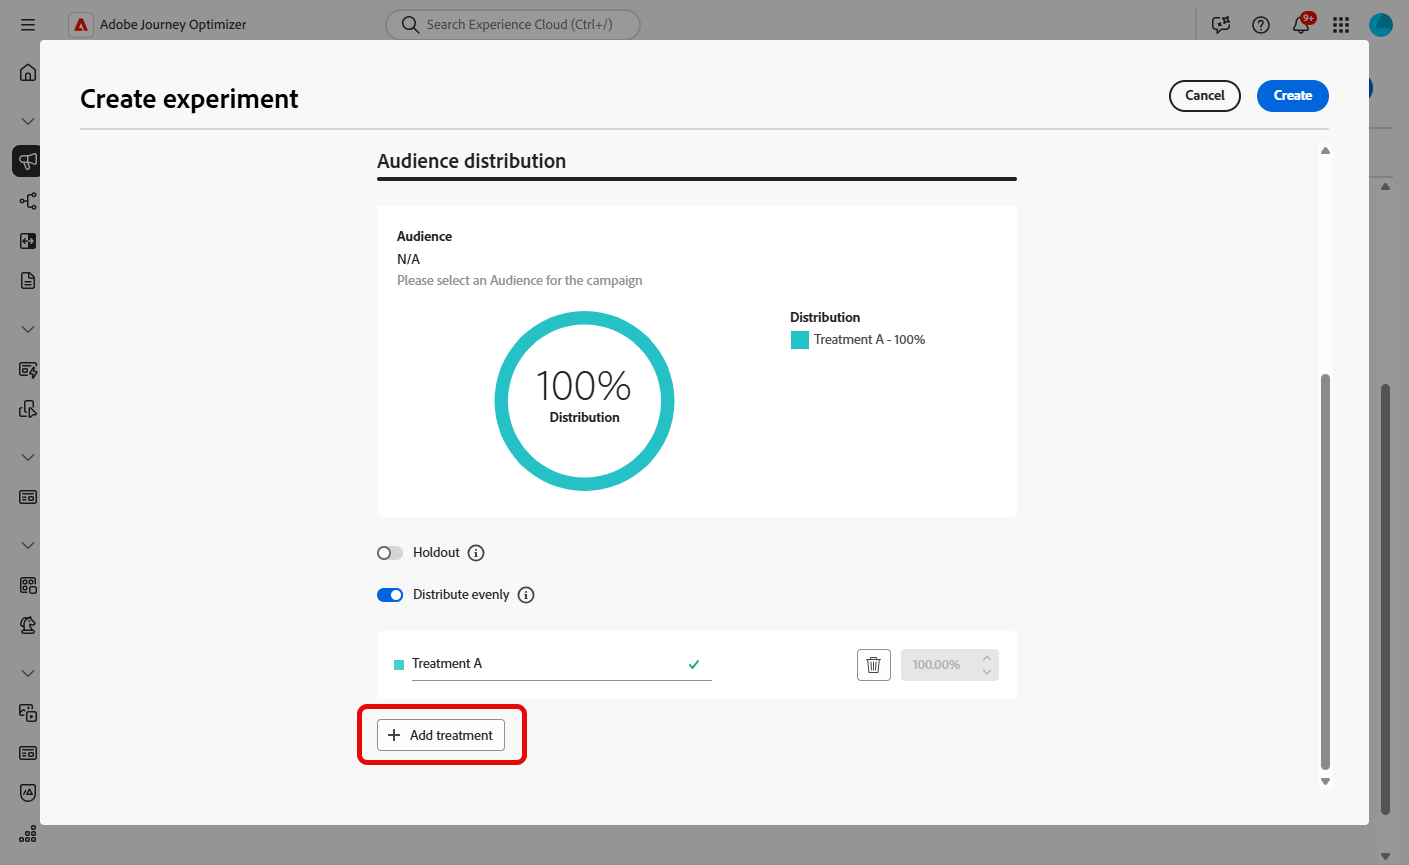Click the Add treatment button
Image resolution: width=1409 pixels, height=865 pixels.
point(441,735)
